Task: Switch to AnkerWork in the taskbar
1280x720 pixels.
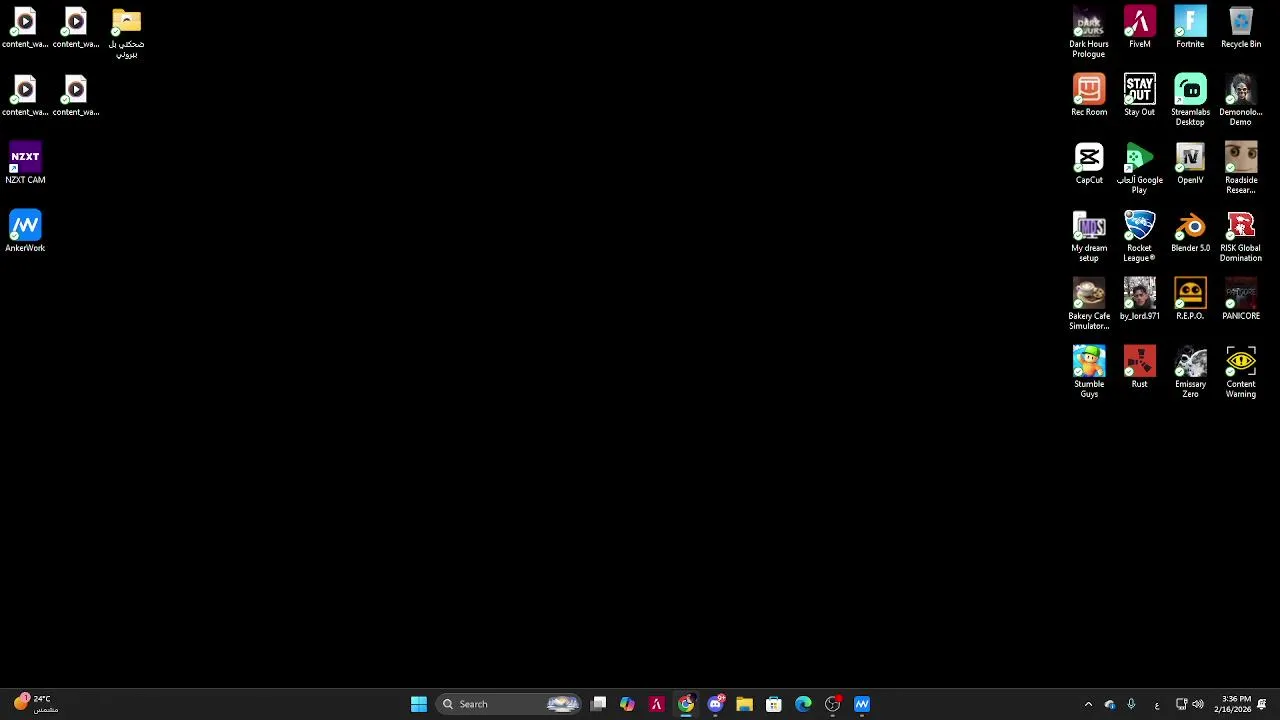Action: click(x=862, y=704)
